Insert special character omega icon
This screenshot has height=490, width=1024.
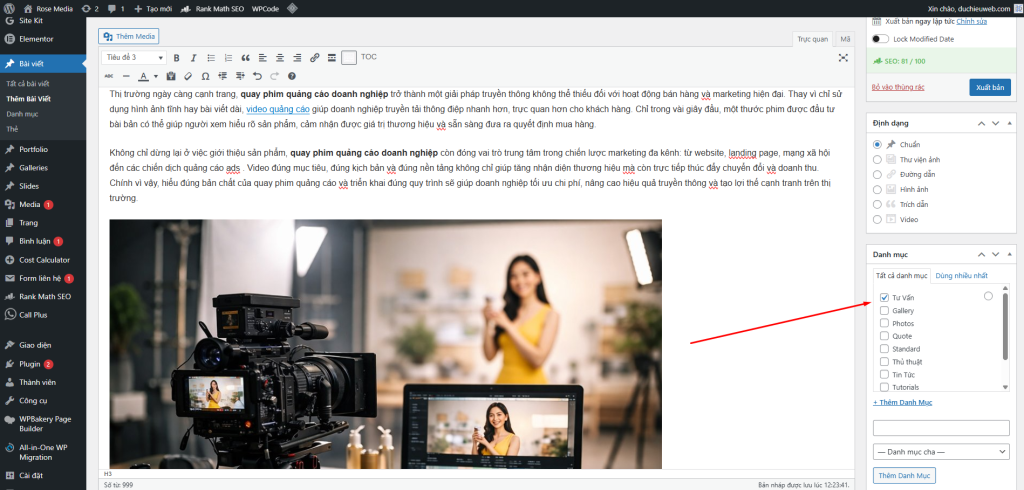(206, 76)
